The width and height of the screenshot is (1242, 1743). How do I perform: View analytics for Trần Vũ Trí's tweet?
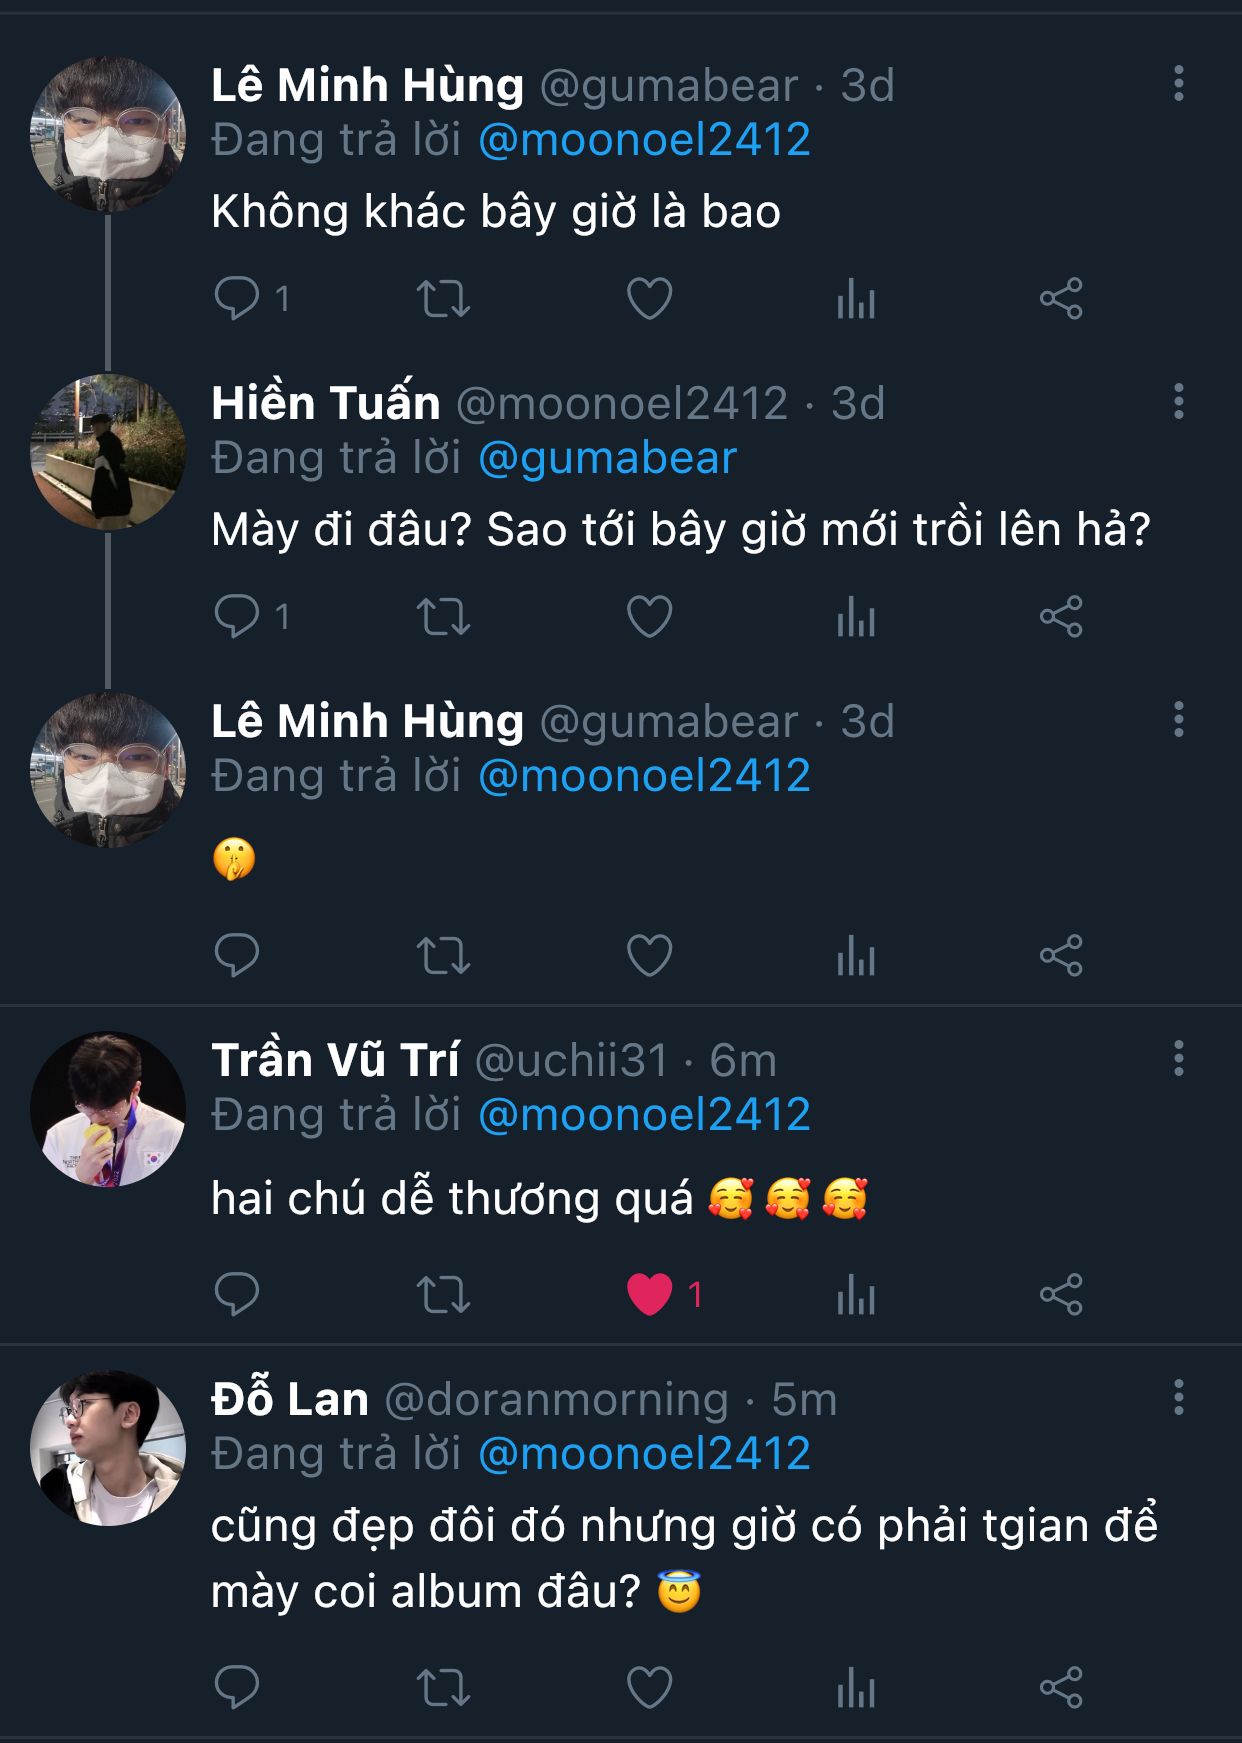click(856, 1294)
